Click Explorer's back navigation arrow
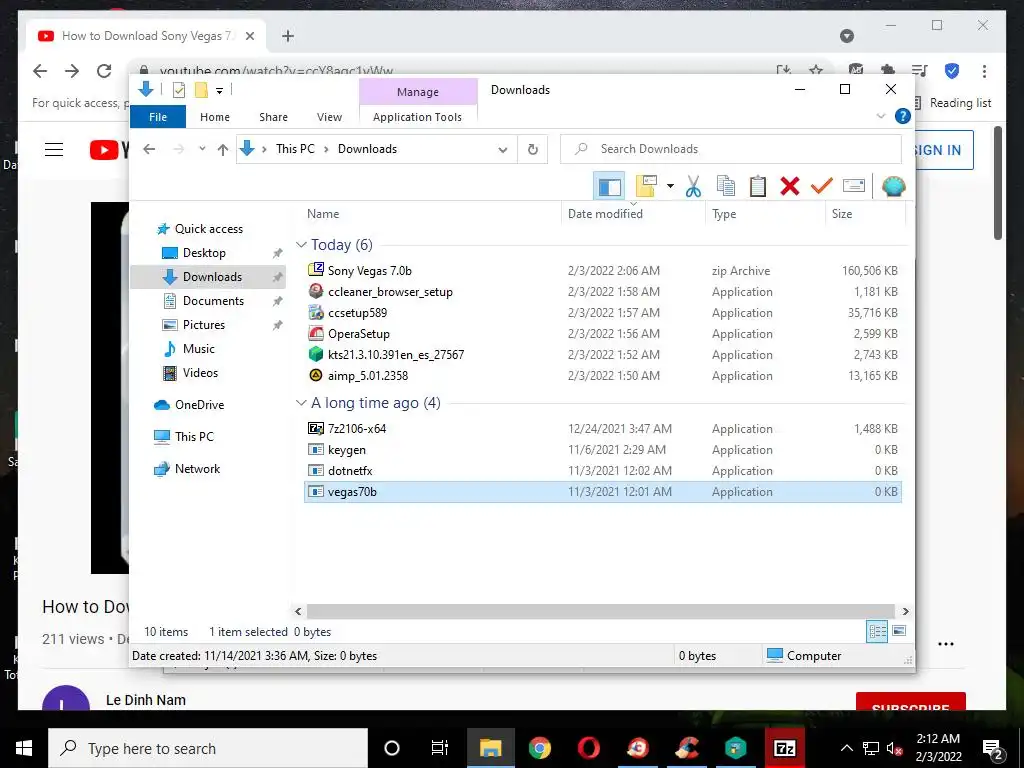Screen dimensions: 1024x768 point(149,149)
